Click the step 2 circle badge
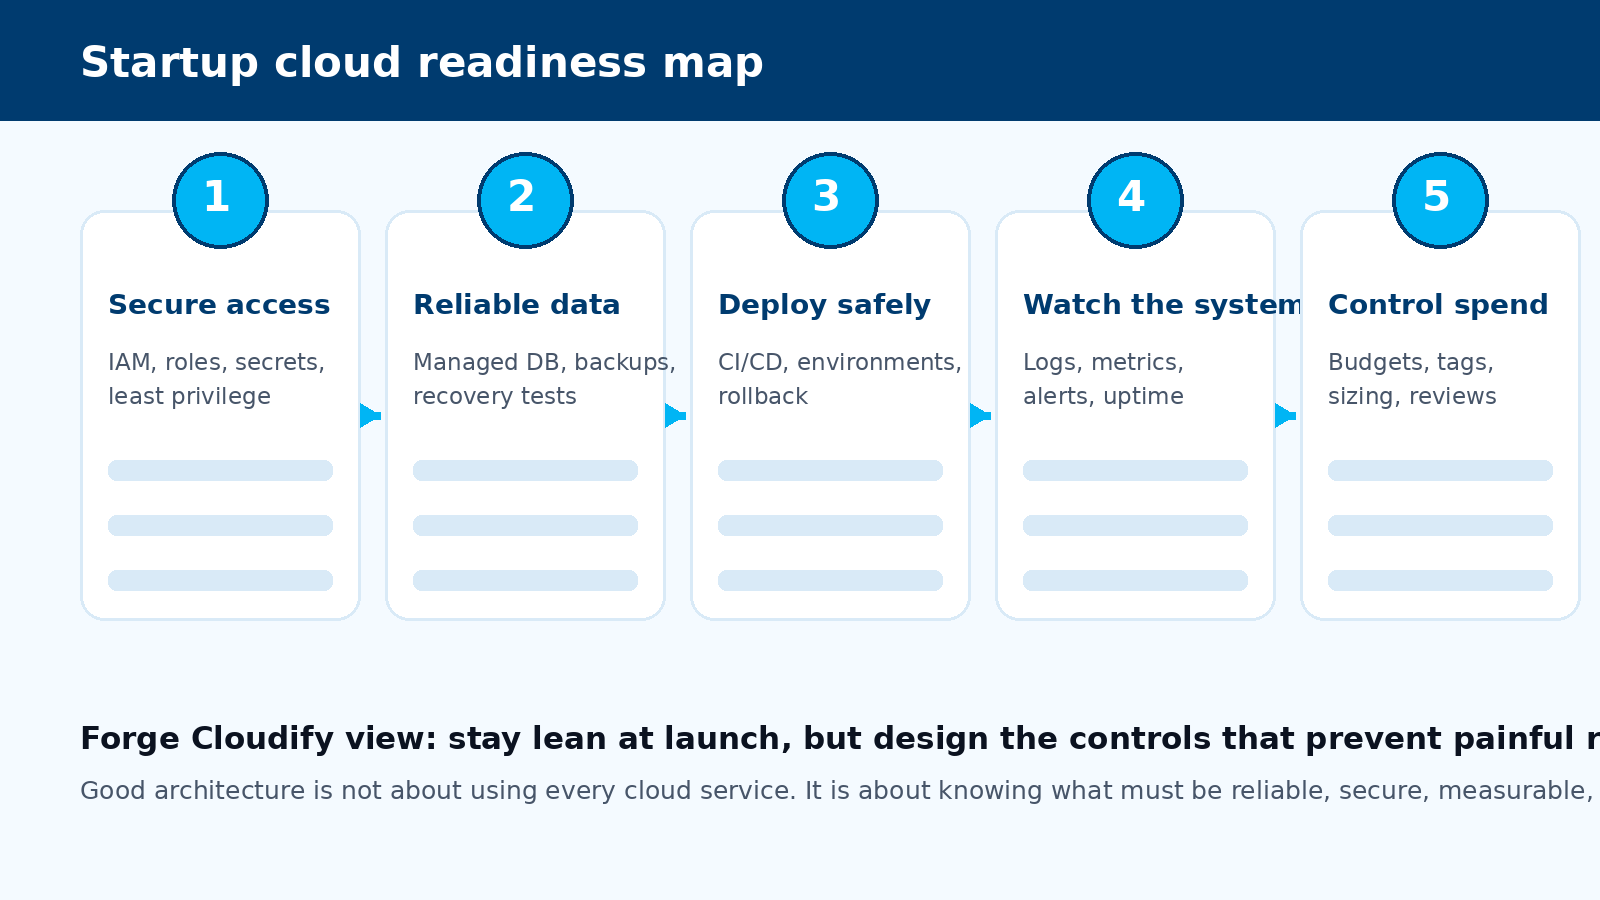 pos(525,200)
